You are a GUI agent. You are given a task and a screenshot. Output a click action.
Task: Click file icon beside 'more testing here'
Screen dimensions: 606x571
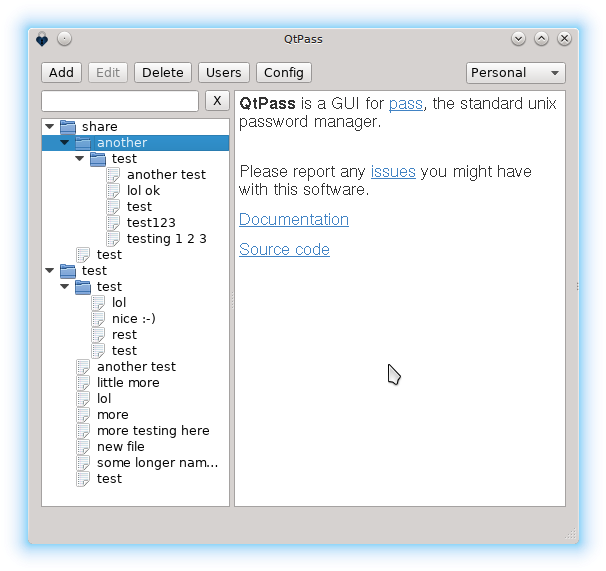coord(83,430)
